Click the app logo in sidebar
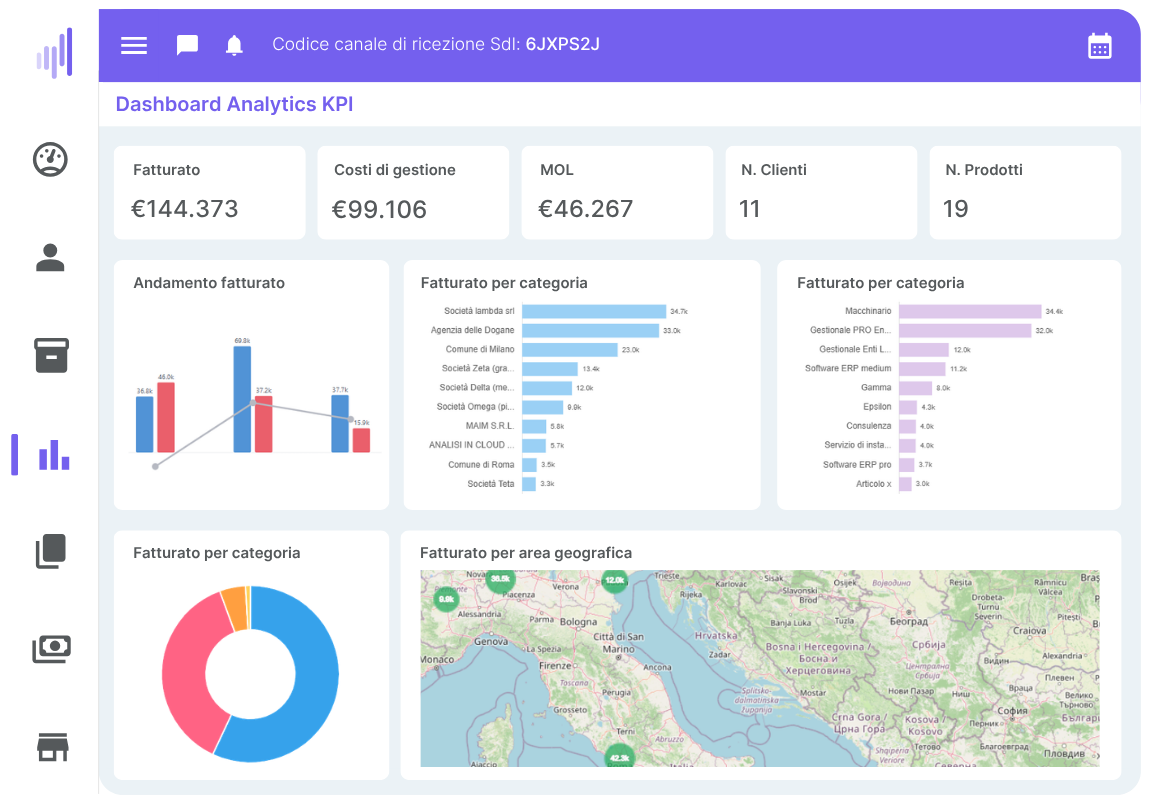This screenshot has width=1152, height=804. [55, 53]
